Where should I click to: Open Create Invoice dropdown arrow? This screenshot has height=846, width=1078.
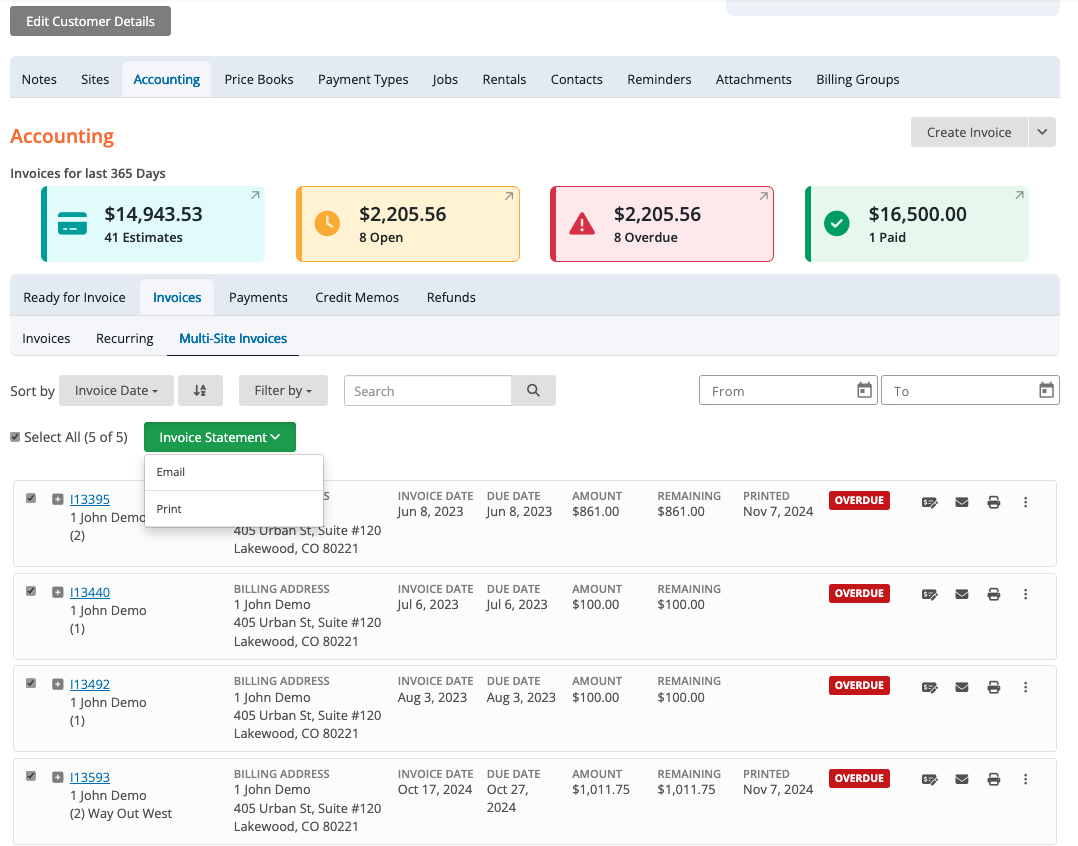[x=1042, y=132]
